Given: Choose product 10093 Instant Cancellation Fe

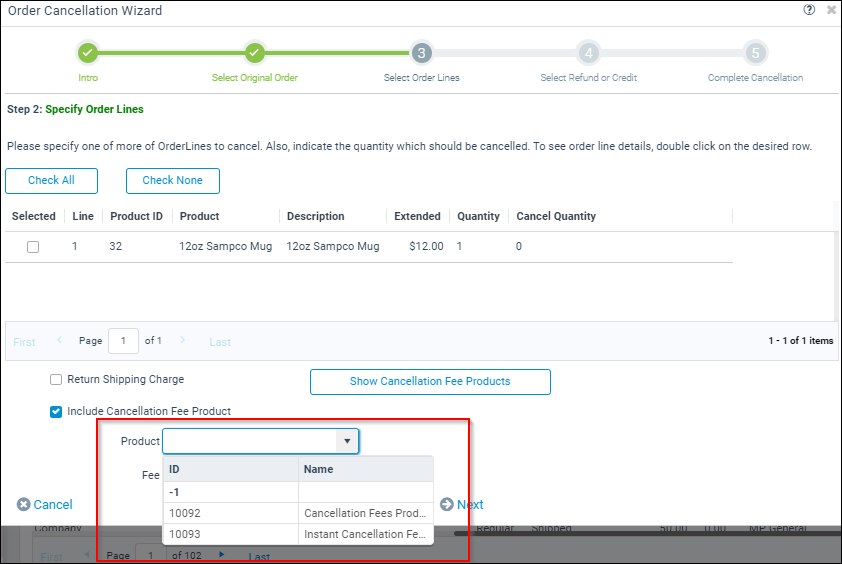Looking at the screenshot, I should pyautogui.click(x=298, y=534).
